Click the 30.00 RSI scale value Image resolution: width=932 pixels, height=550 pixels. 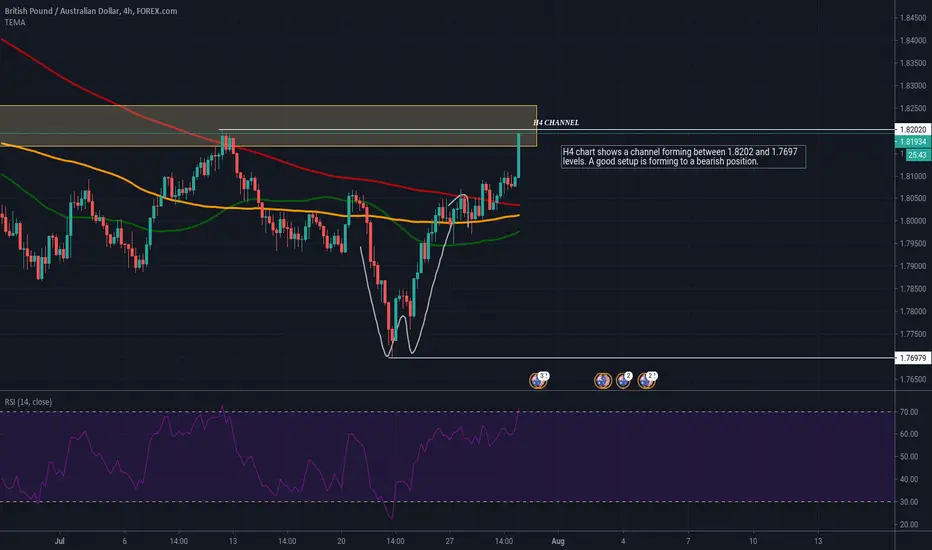(x=908, y=502)
